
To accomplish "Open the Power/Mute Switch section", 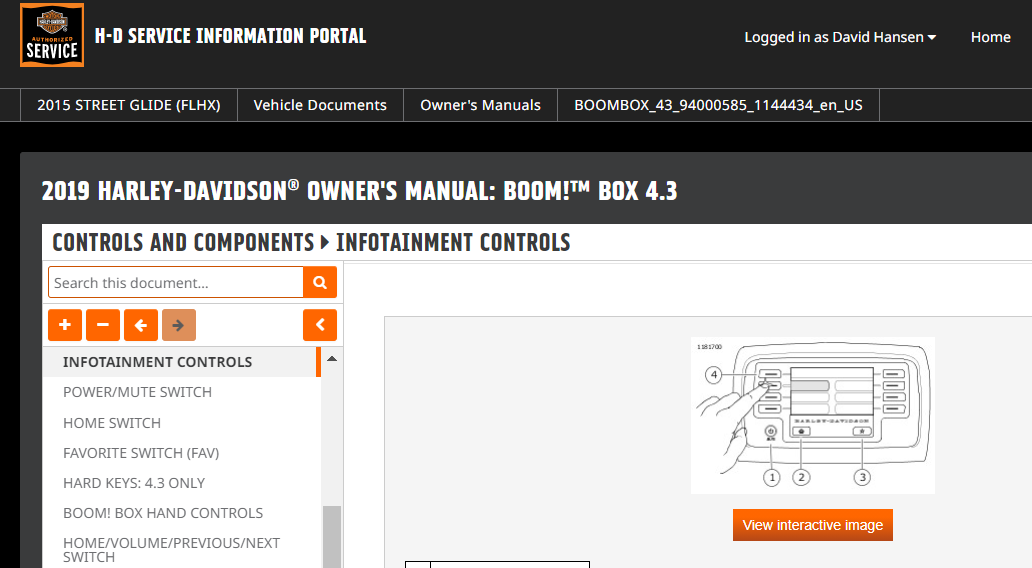I will click(x=137, y=392).
